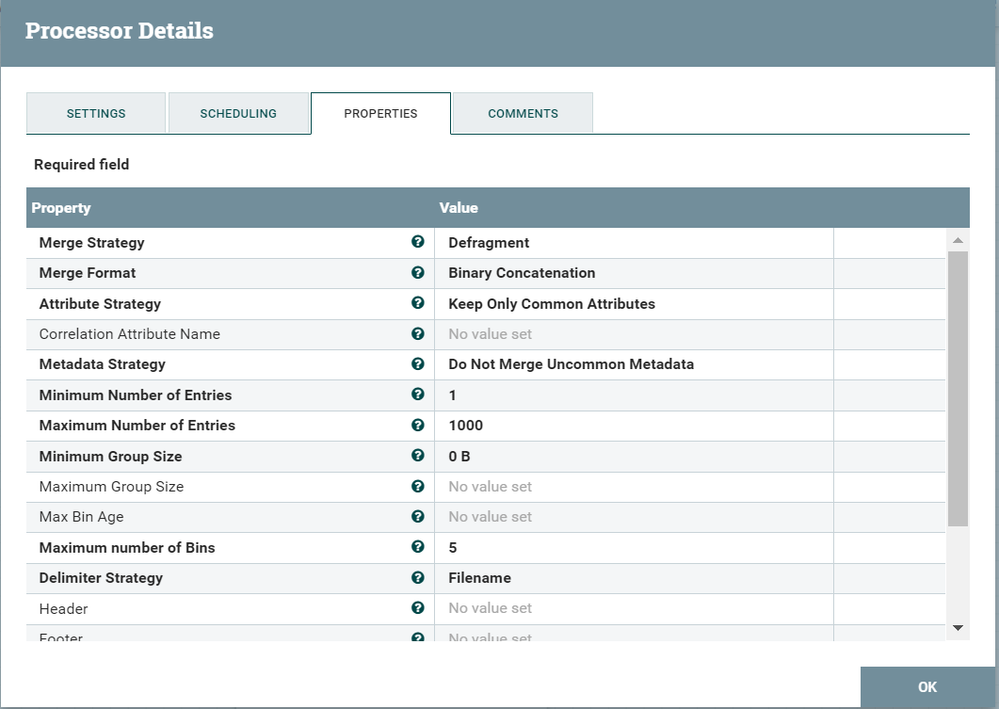Click help icon for Correlation Attribute Name
The height and width of the screenshot is (709, 999).
click(x=417, y=333)
